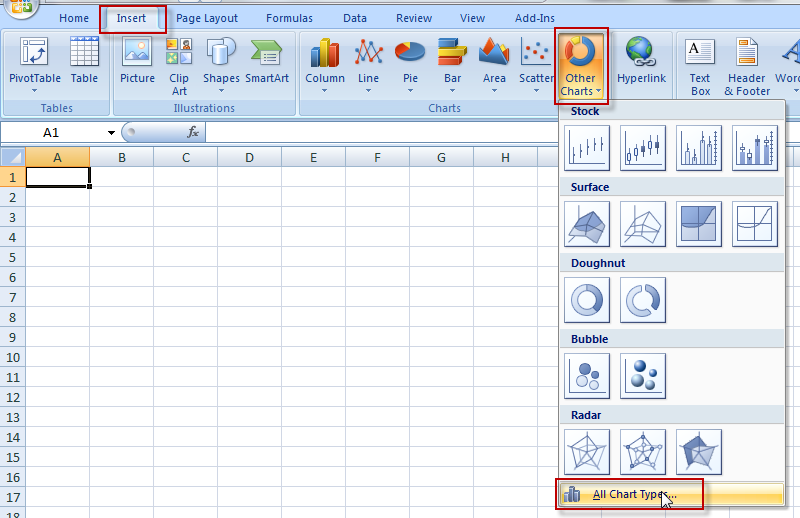Viewport: 800px width, 518px height.
Task: Switch to the Page Layout tab
Action: [x=207, y=18]
